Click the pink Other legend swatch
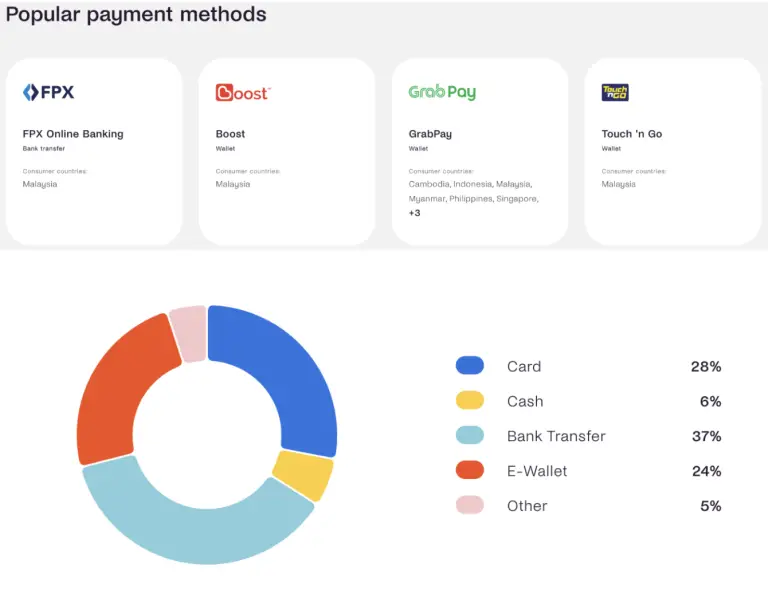Screen dimensions: 768x589 coord(470,506)
